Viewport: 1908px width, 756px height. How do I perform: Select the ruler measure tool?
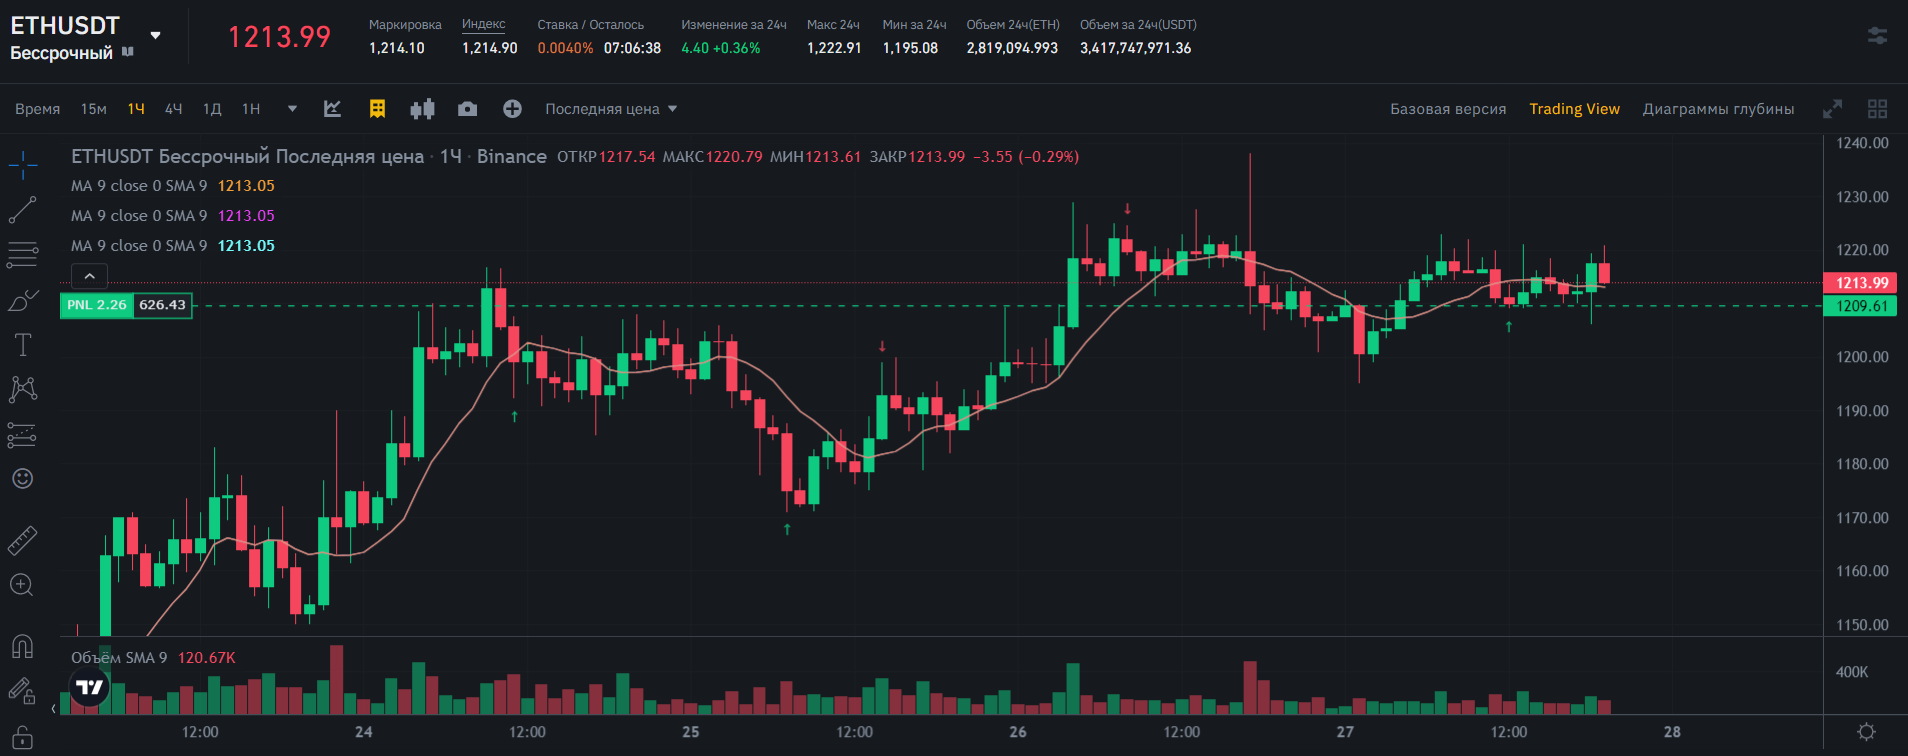[x=22, y=540]
